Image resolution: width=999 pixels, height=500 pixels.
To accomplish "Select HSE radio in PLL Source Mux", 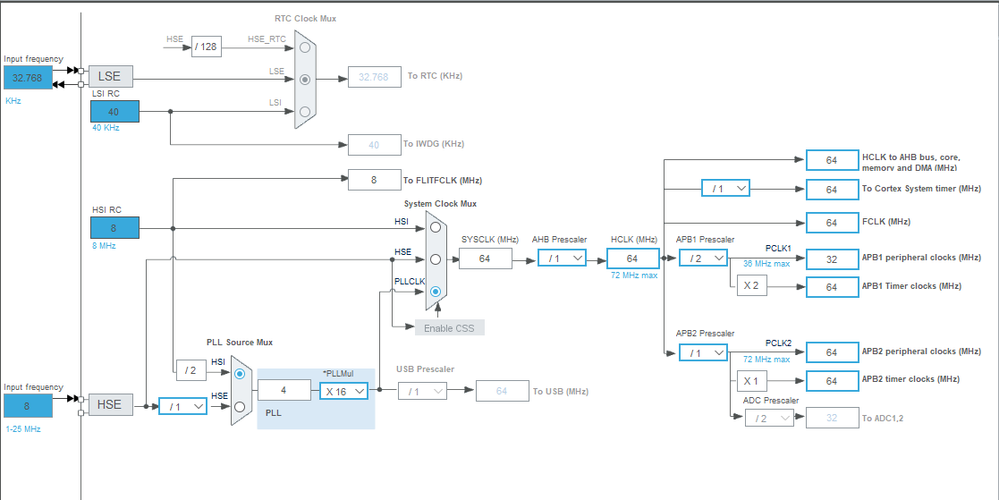I will pos(240,406).
